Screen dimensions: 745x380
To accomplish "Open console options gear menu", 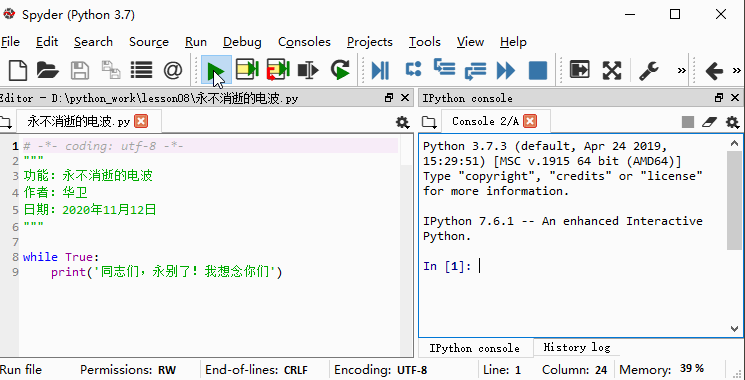I will 732,123.
